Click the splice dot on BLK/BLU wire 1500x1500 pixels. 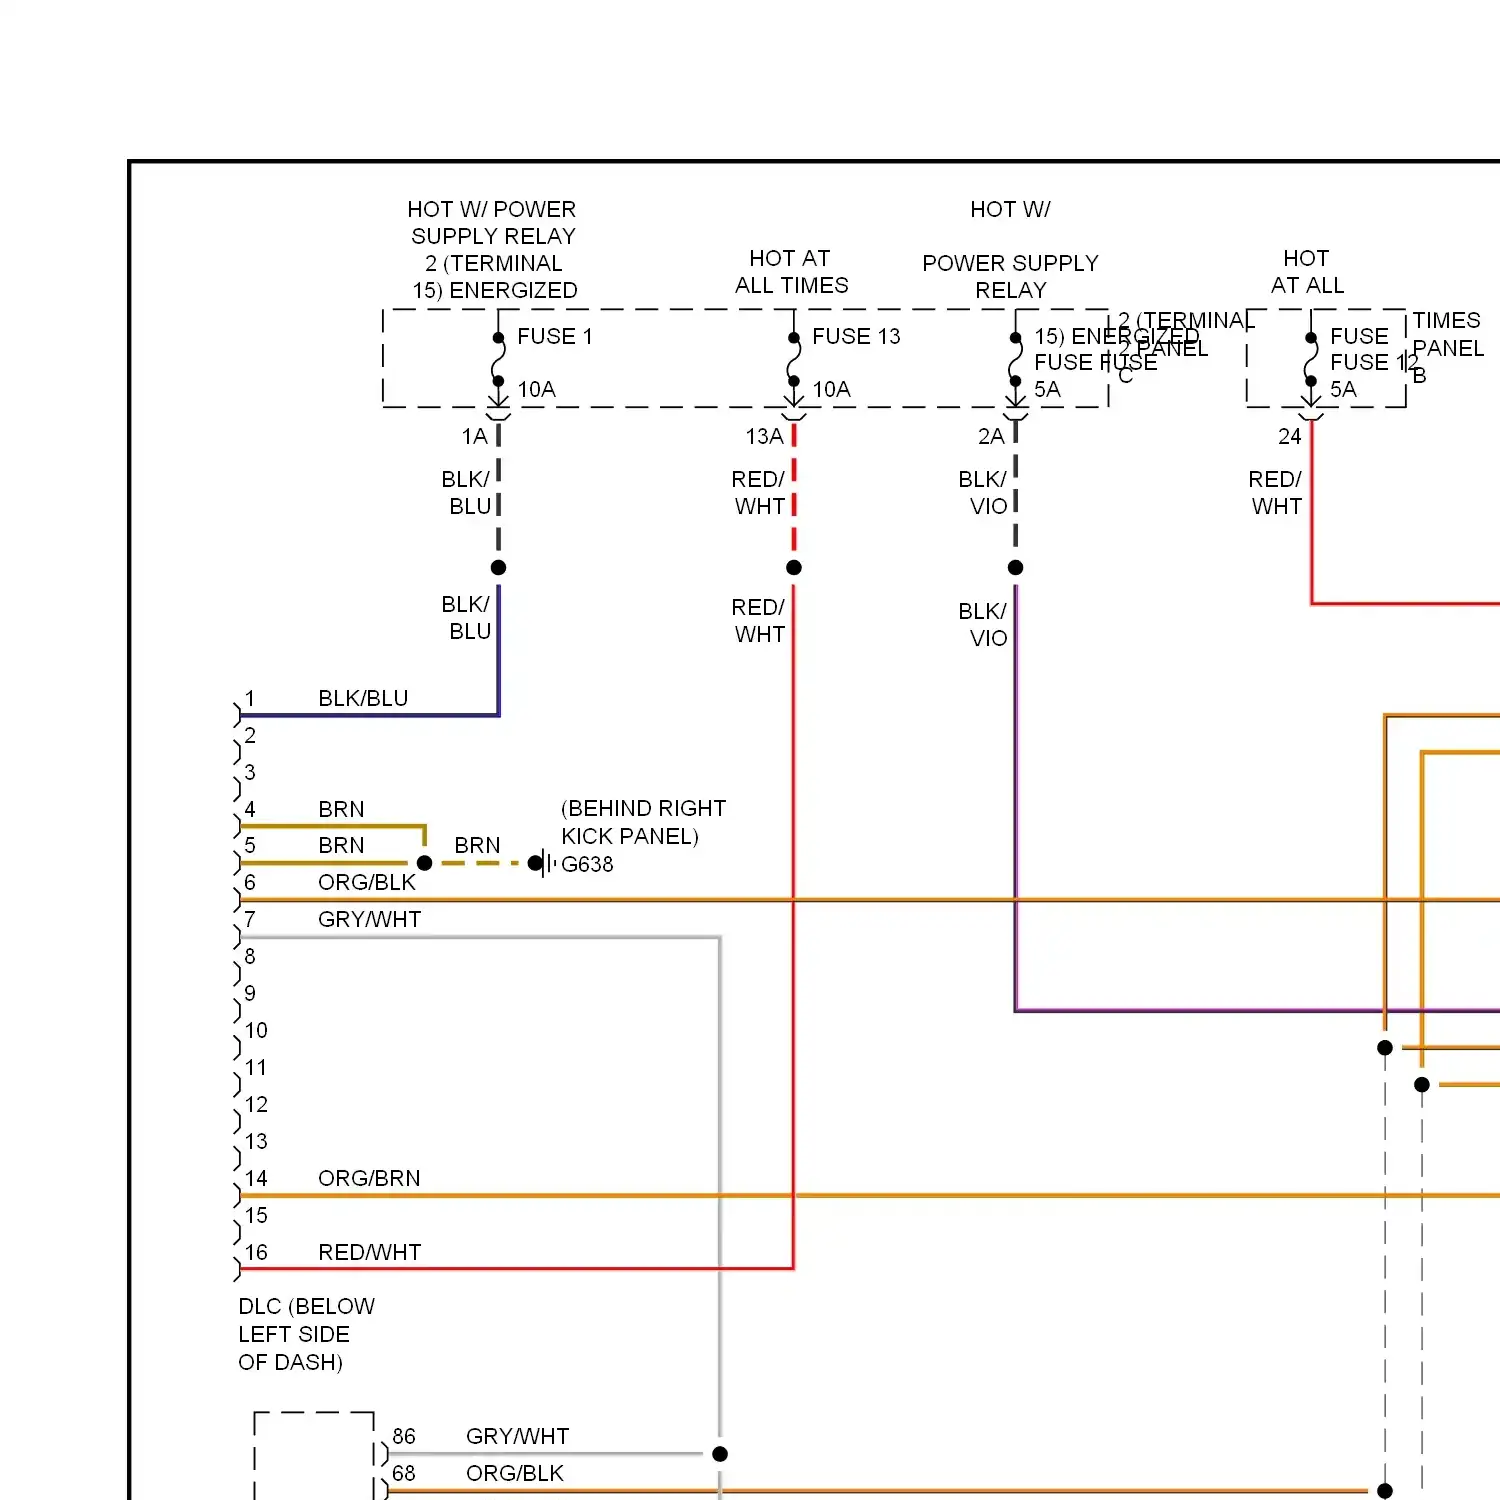click(499, 568)
